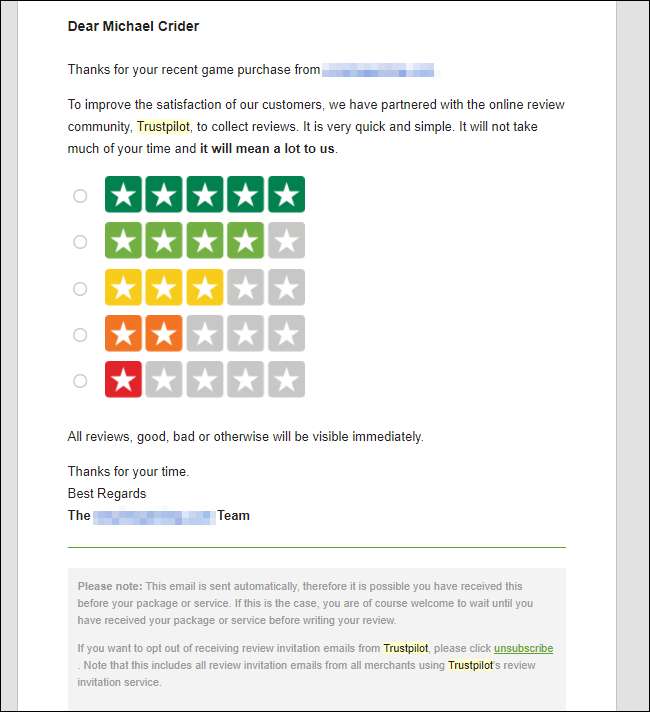
Task: Click the blurred team name in signature
Action: coord(153,516)
